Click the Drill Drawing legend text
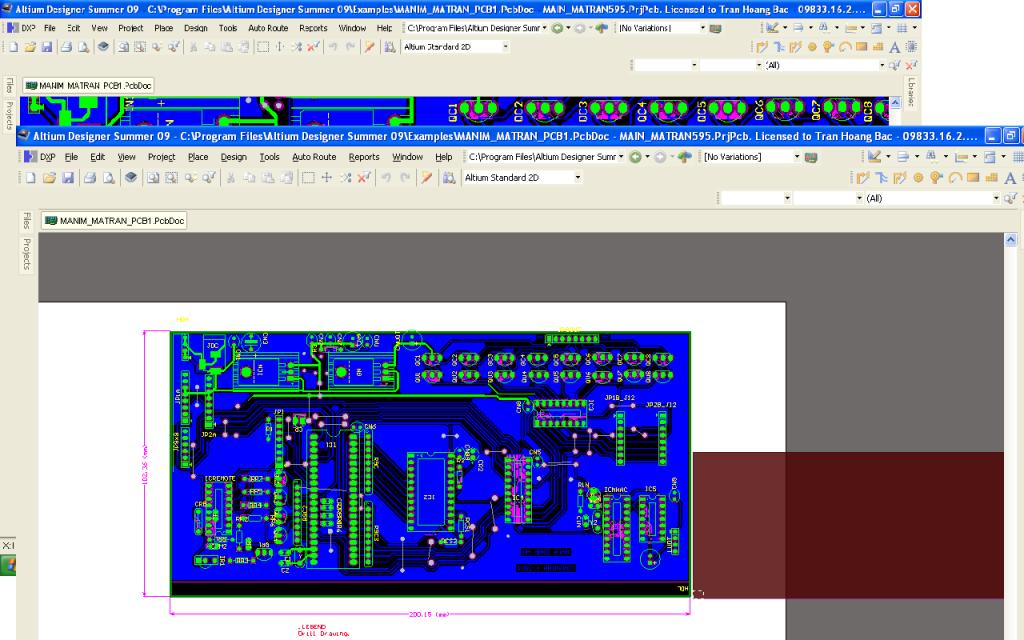This screenshot has height=640, width=1024. point(323,633)
